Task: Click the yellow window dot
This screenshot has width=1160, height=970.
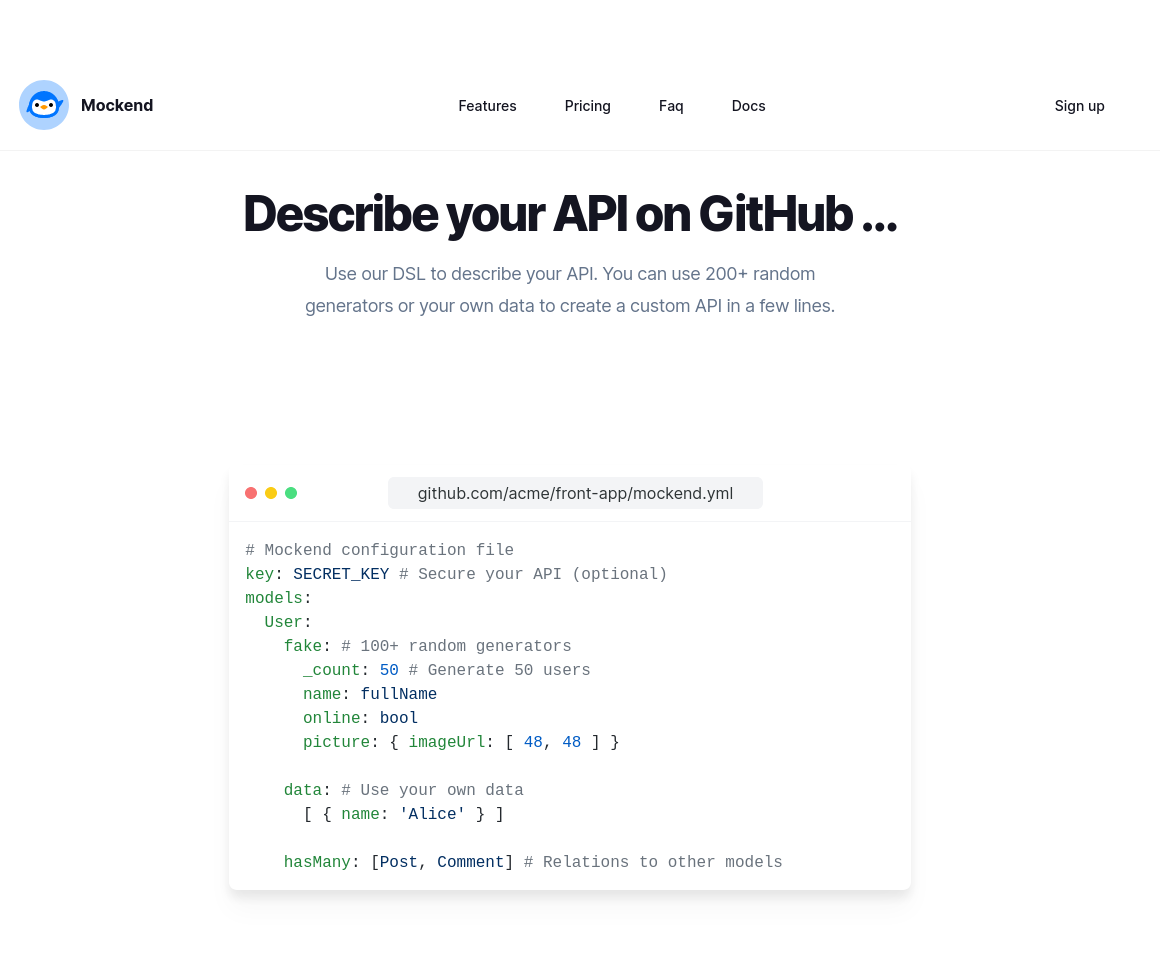Action: (271, 493)
